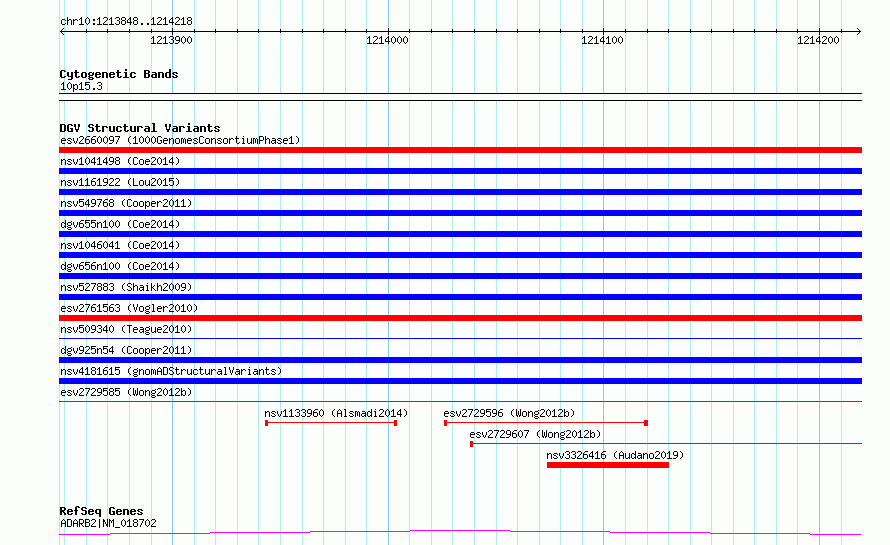Click the 1214200 ruler position marker
This screenshot has width=890, height=545.
pos(818,40)
